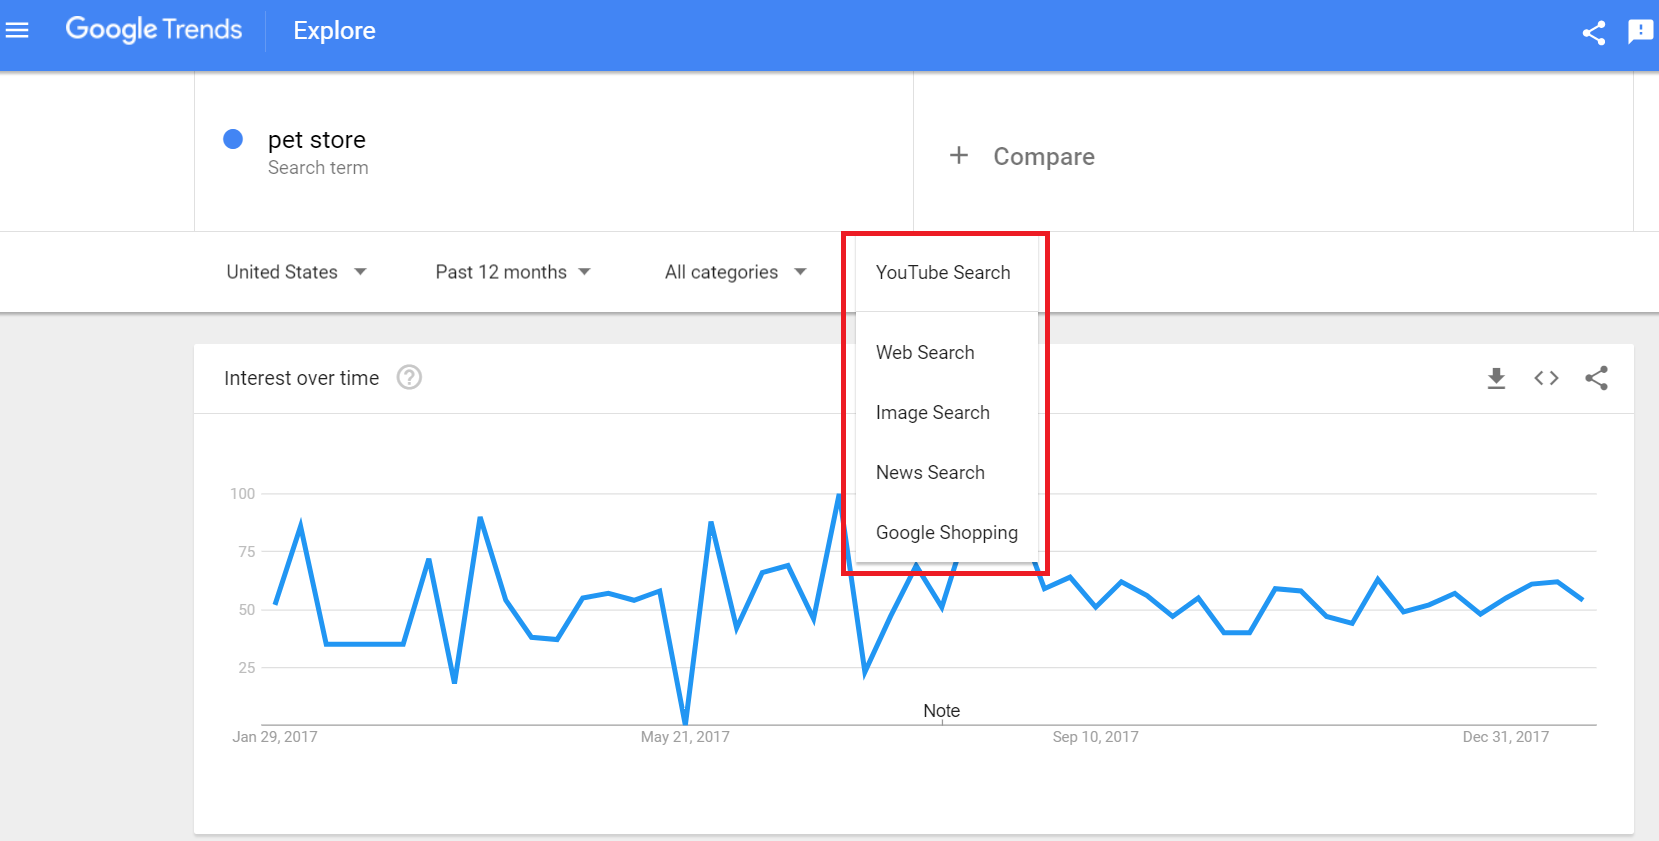This screenshot has width=1659, height=841.
Task: Open the United States region dropdown
Action: pyautogui.click(x=296, y=271)
